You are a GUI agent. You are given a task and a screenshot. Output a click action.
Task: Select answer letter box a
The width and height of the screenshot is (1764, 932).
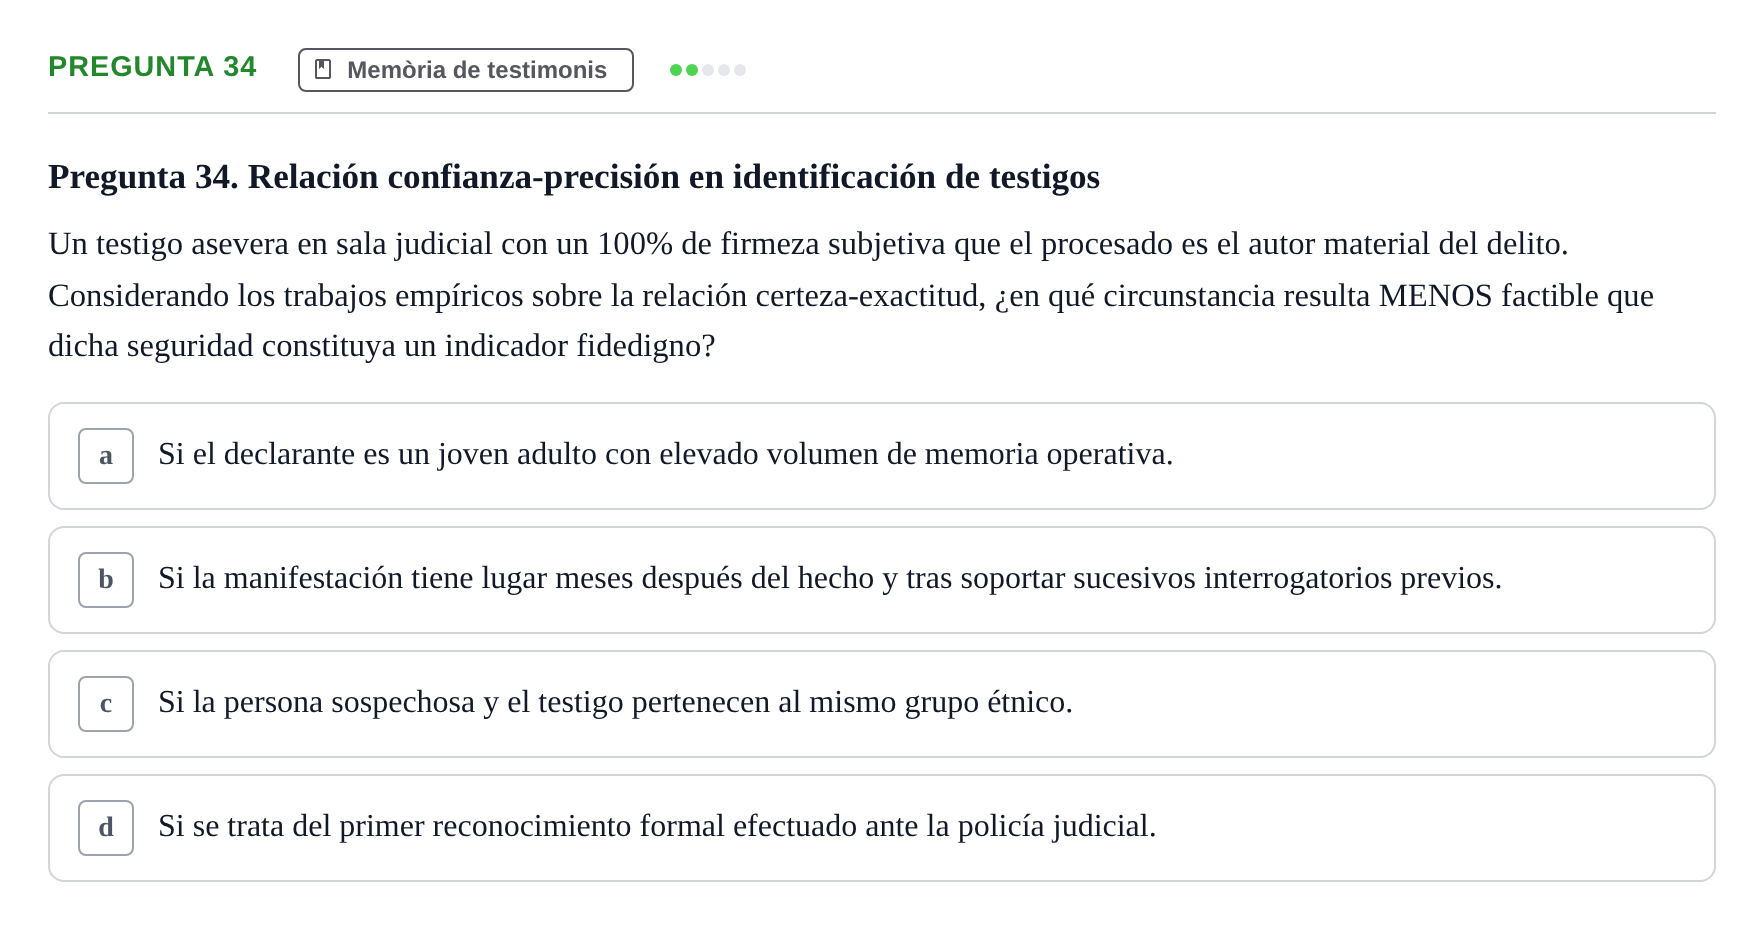point(106,456)
